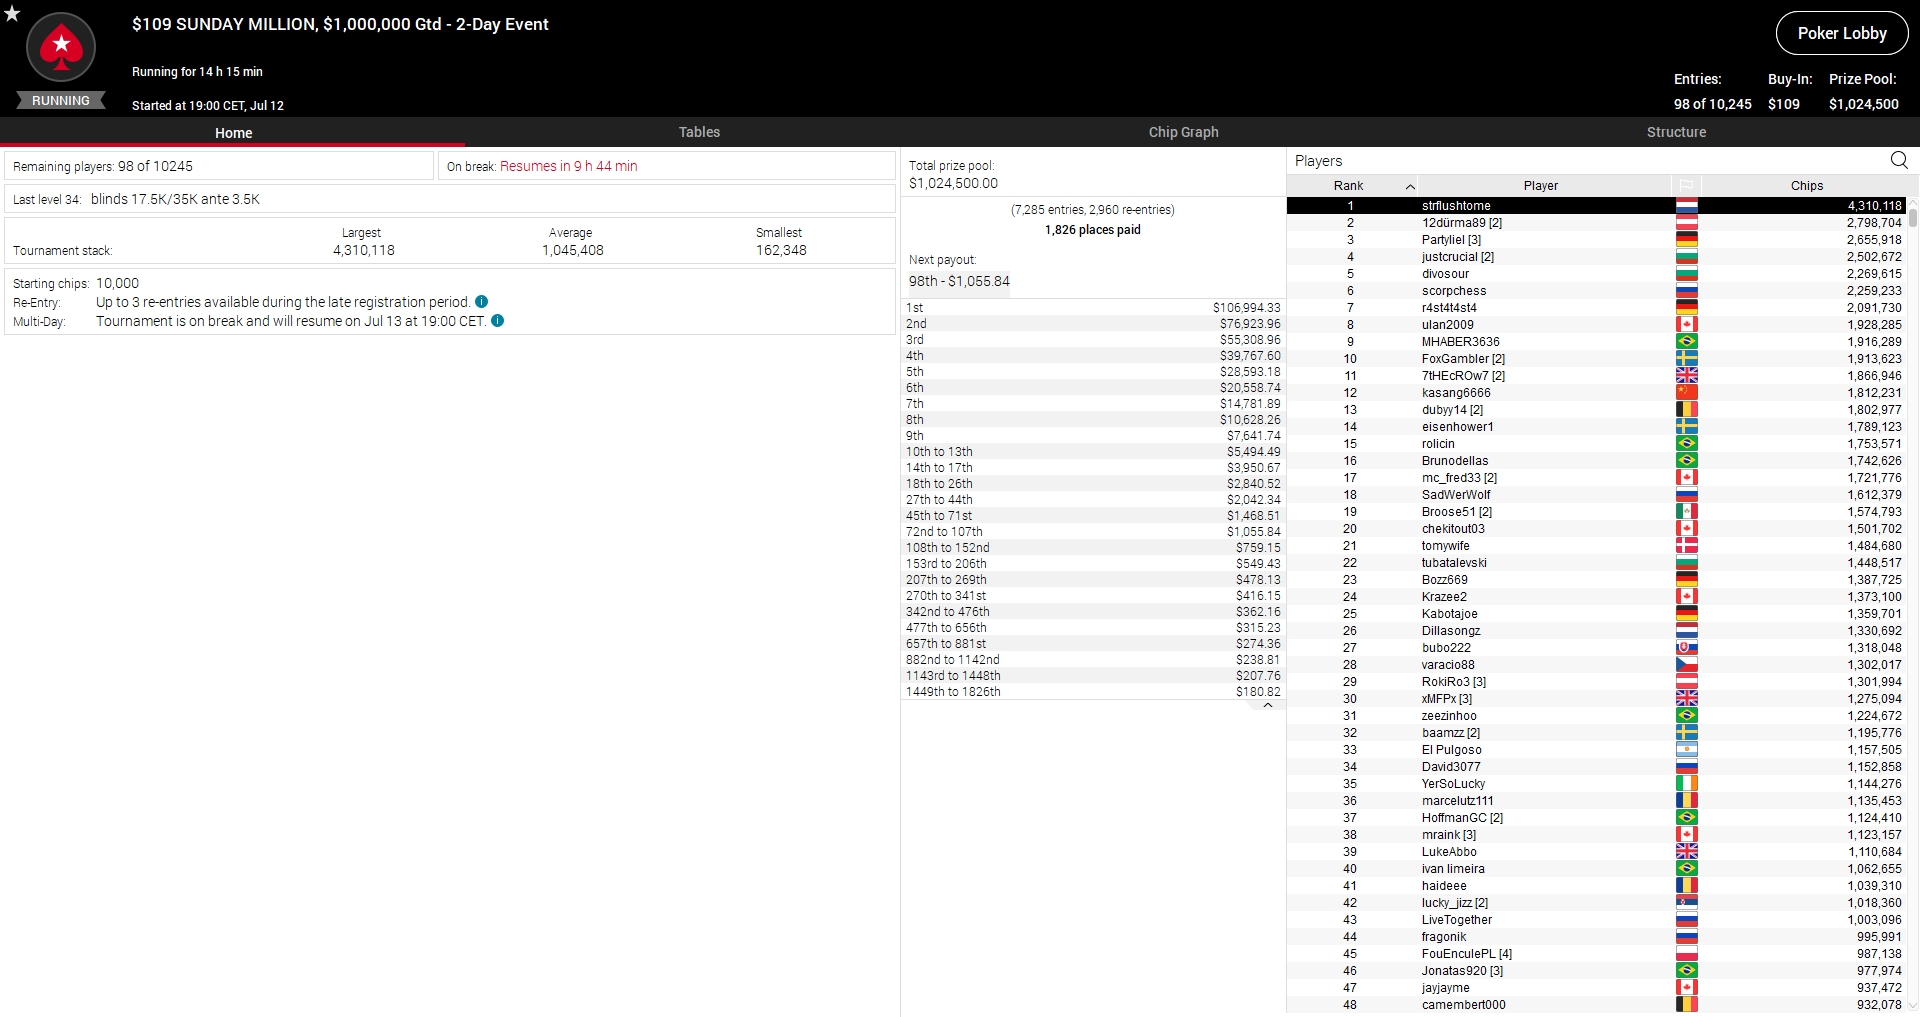The height and width of the screenshot is (1017, 1920).
Task: Select player row 12dürma89 [2]
Action: coord(1597,222)
